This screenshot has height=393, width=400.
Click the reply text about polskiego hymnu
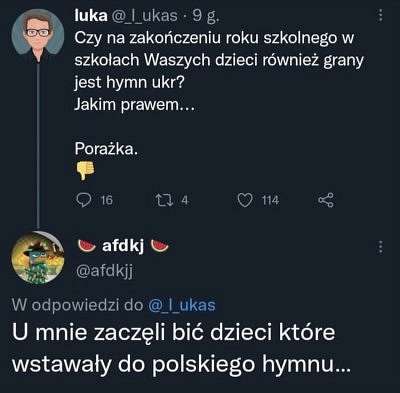[181, 348]
